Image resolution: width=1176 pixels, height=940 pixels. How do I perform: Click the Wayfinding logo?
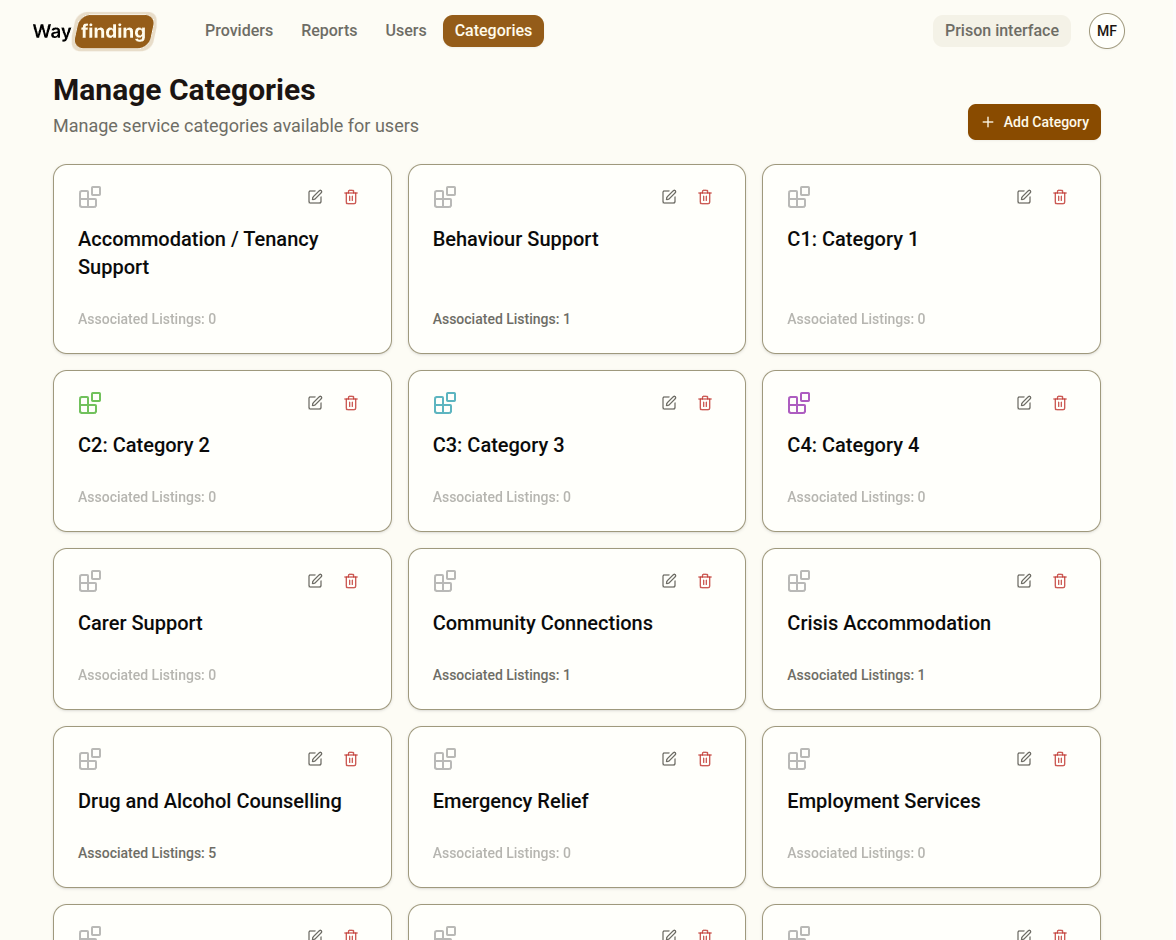pos(93,31)
